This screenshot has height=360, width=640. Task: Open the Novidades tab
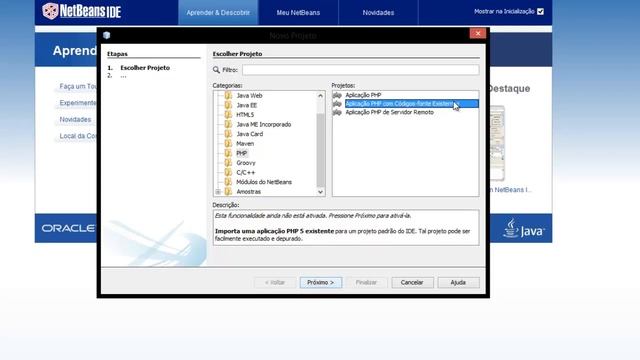[378, 13]
